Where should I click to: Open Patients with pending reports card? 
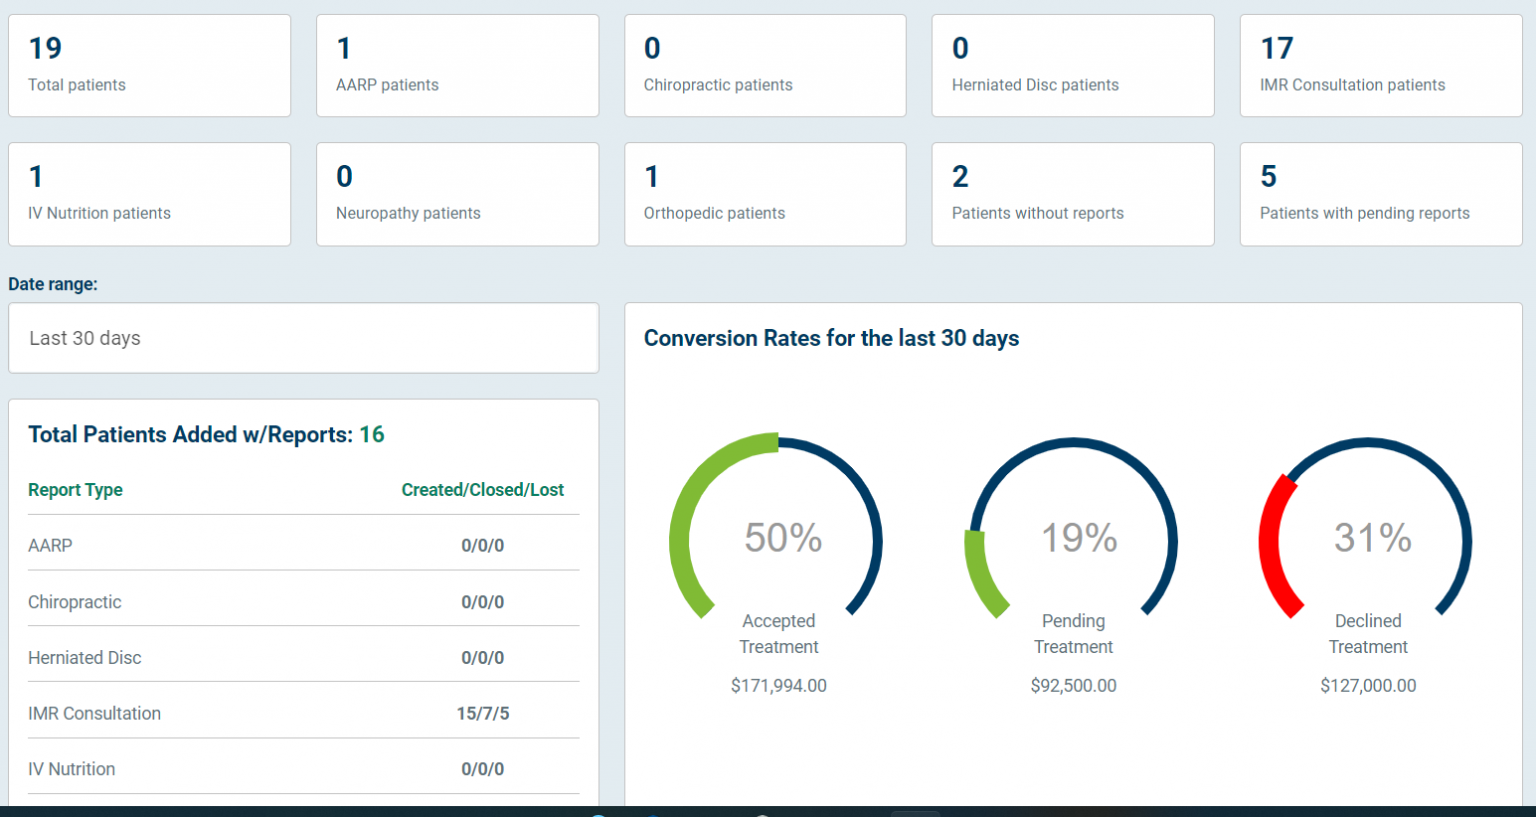coord(1381,194)
